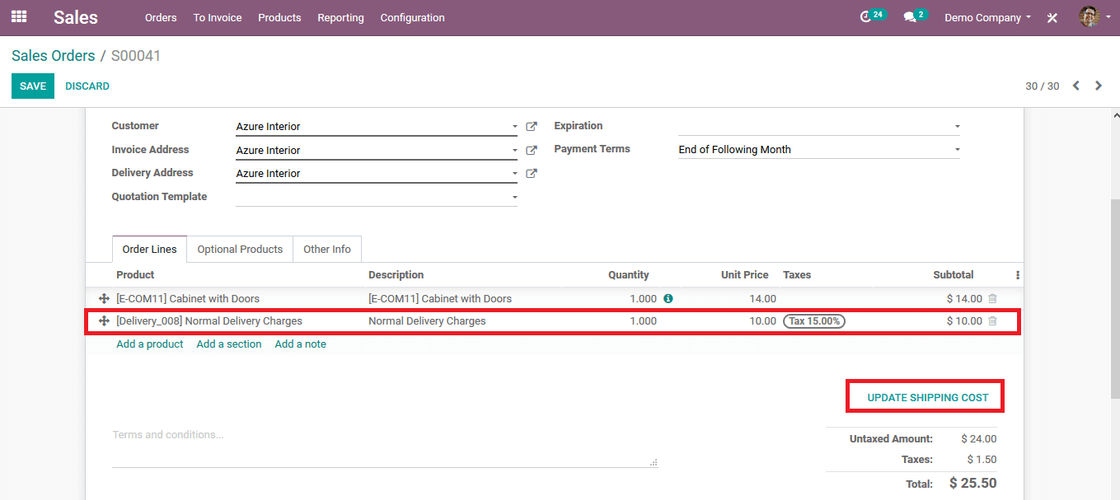Expand the Quotation Template dropdown

[514, 197]
